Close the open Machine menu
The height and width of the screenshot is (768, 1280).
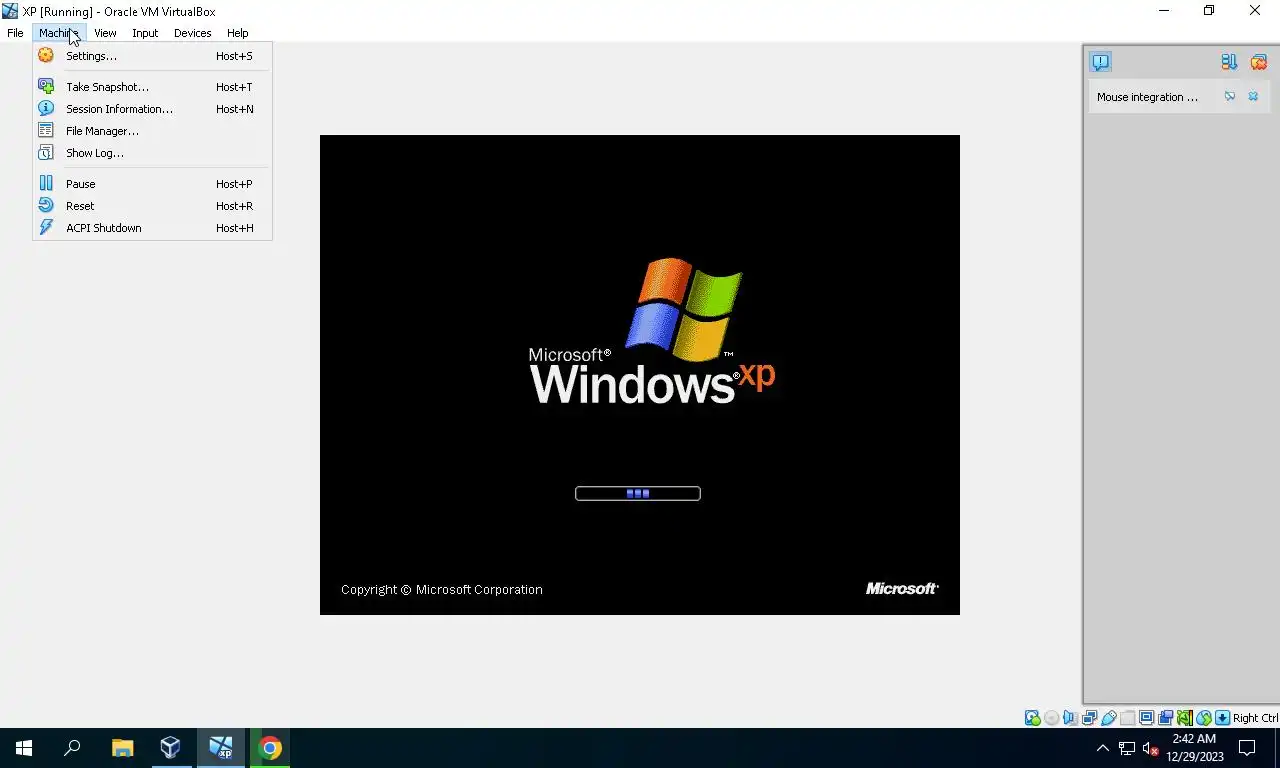click(58, 33)
